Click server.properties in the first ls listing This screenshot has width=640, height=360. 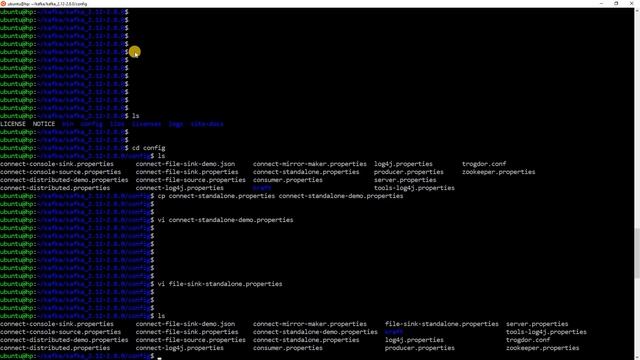tap(405, 180)
